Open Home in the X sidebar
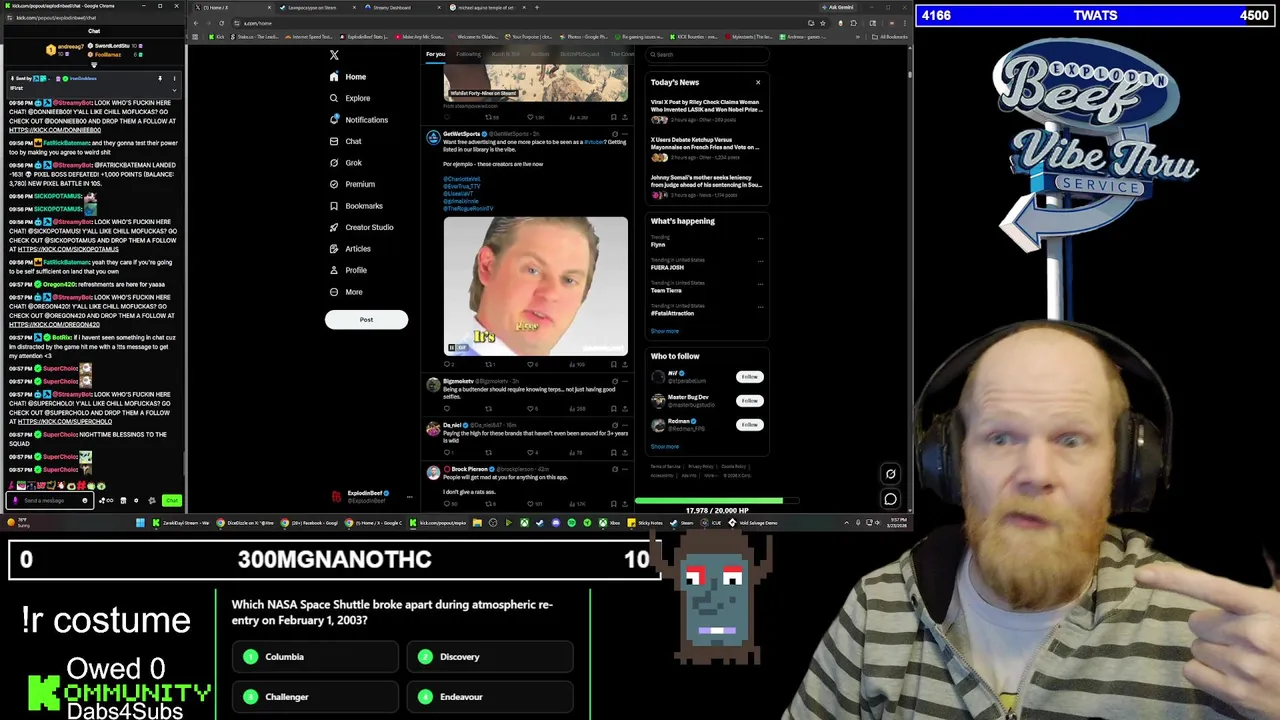Image resolution: width=1280 pixels, height=720 pixels. pyautogui.click(x=348, y=77)
